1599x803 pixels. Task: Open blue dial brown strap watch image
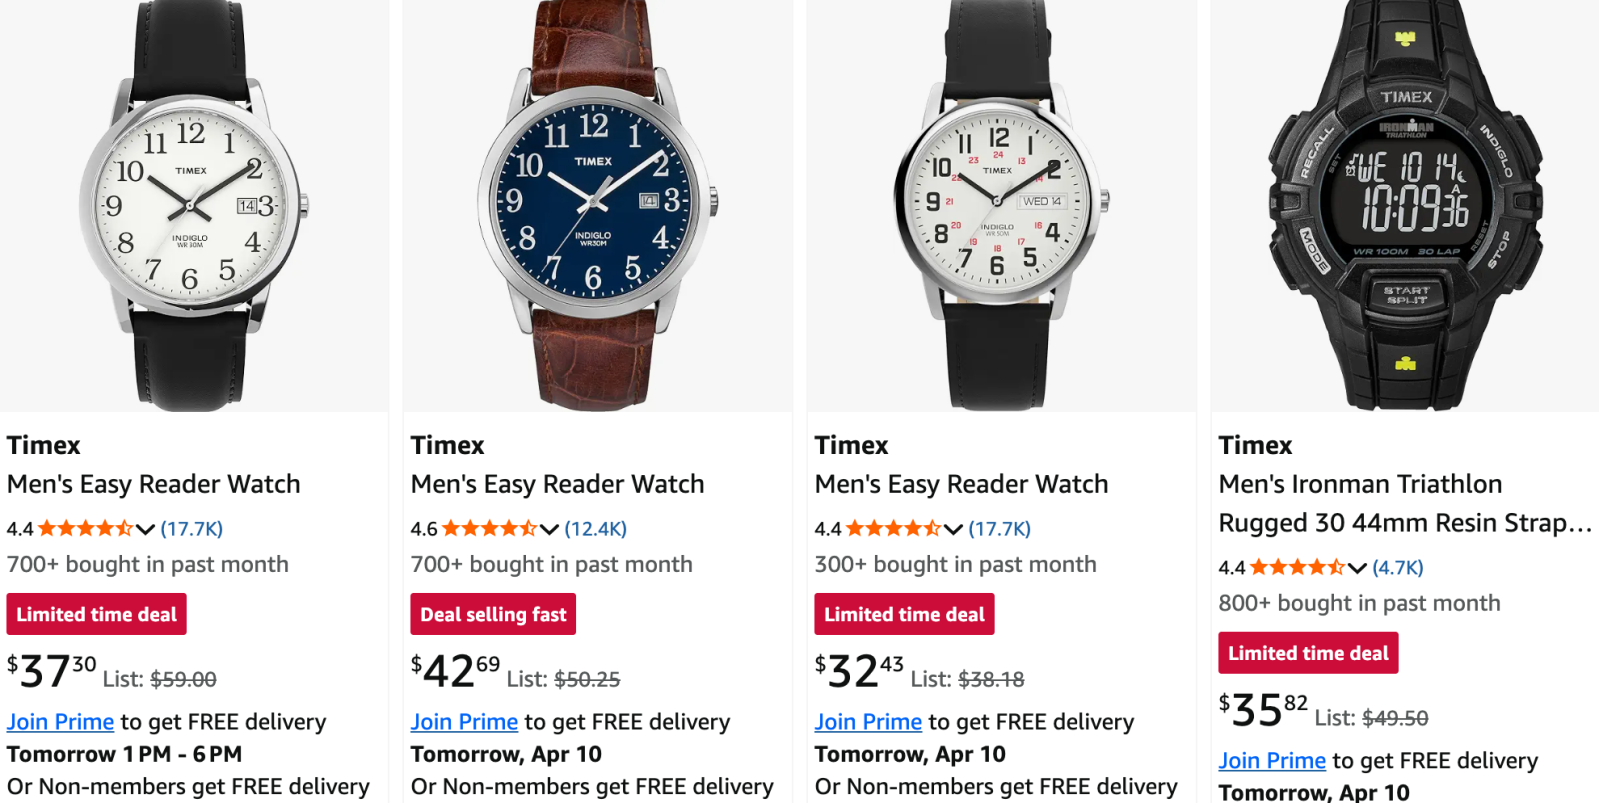(x=597, y=205)
